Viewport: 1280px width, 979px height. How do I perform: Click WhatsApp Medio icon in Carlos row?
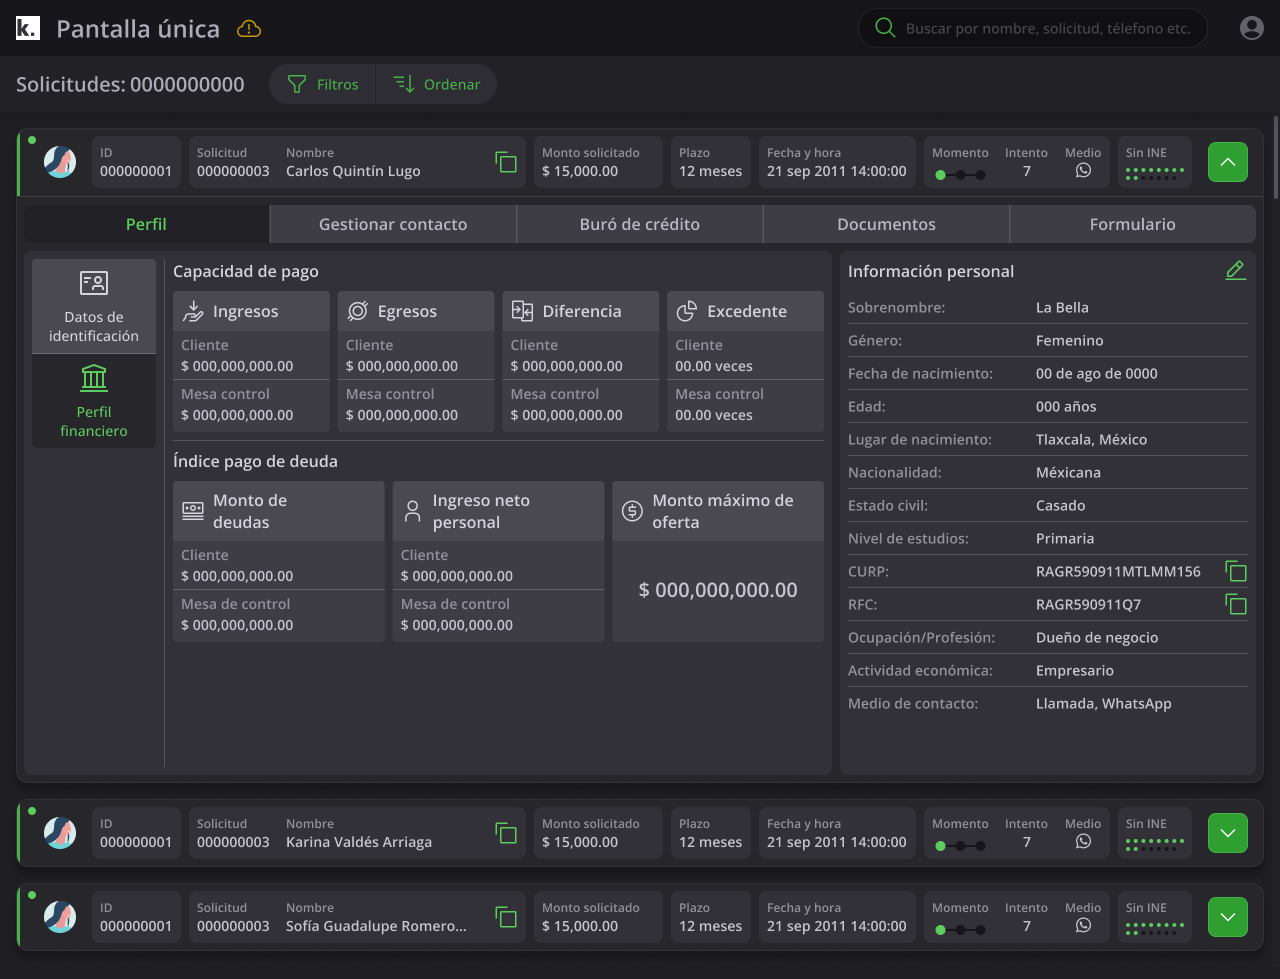pyautogui.click(x=1083, y=171)
